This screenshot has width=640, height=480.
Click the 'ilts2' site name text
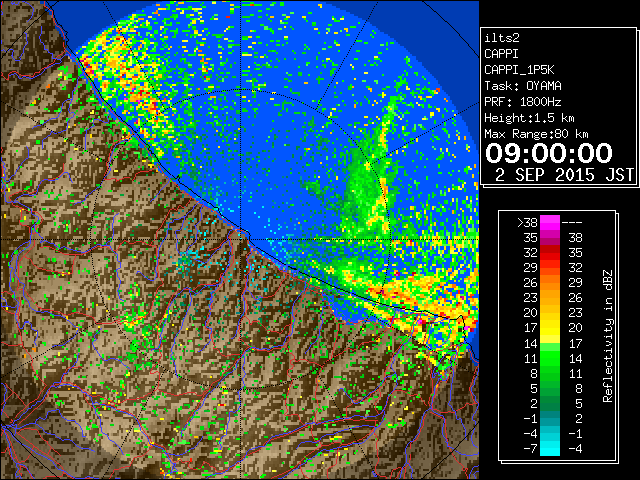(502, 38)
